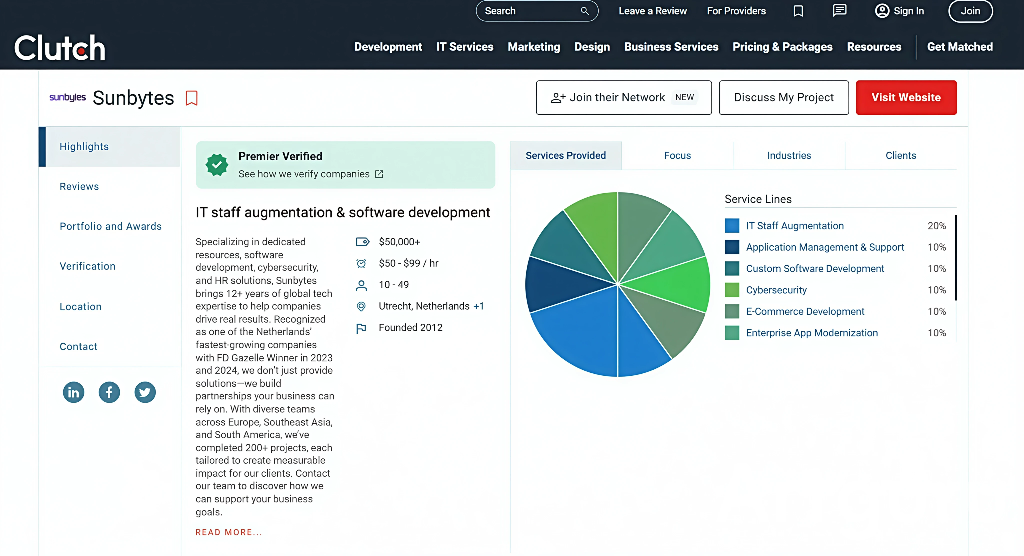1024x556 pixels.
Task: Open the Business Services dropdown menu
Action: coord(671,47)
